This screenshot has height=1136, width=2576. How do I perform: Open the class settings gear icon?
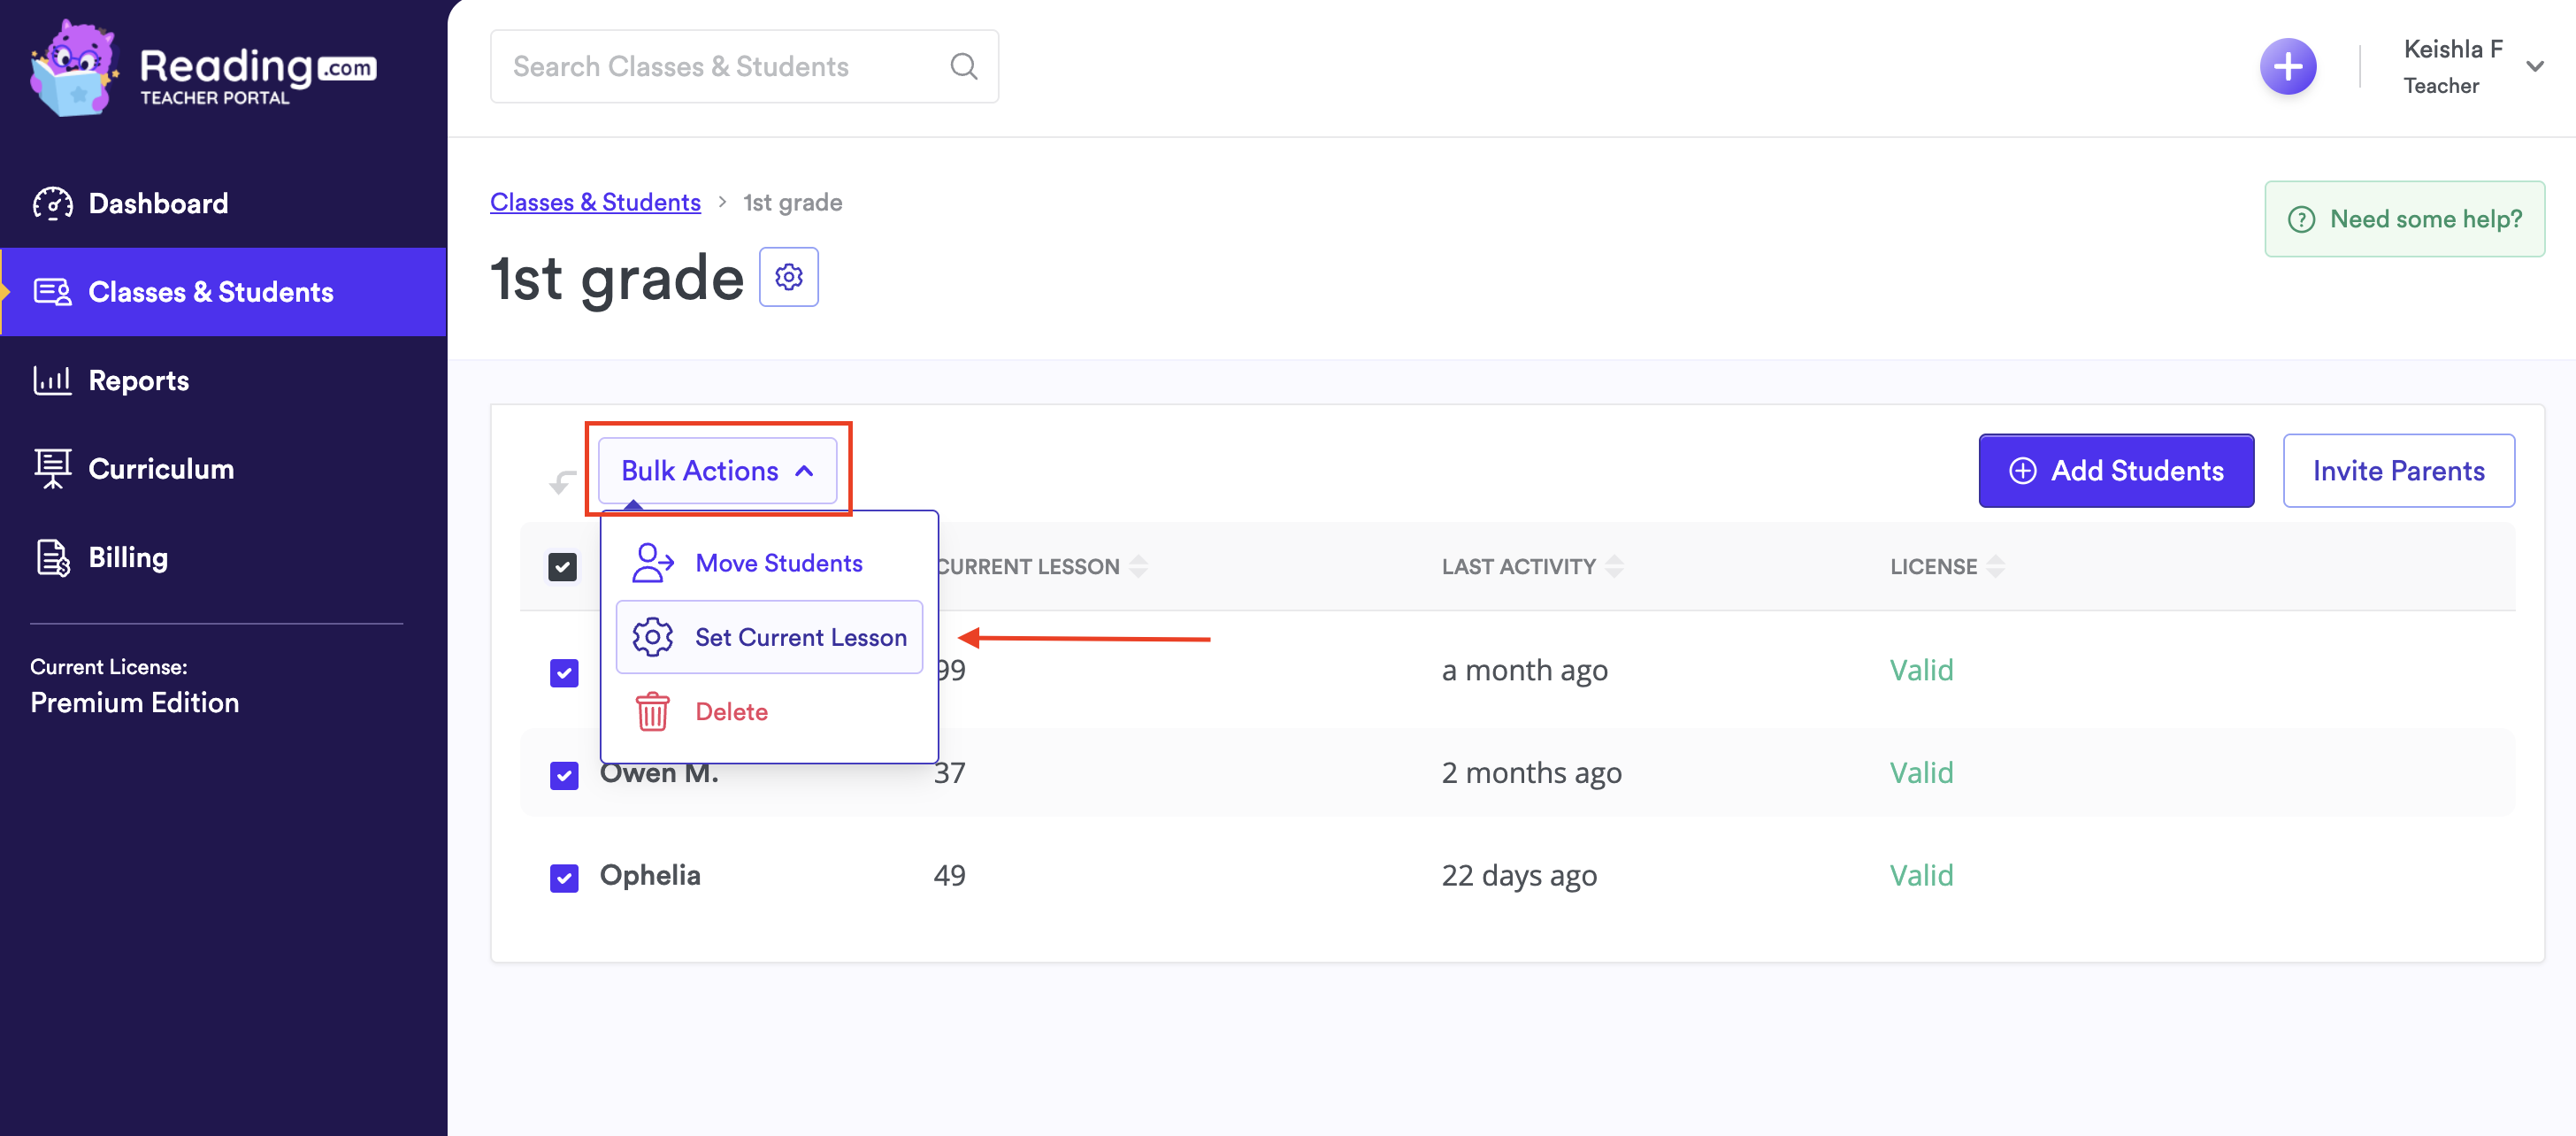pos(788,277)
